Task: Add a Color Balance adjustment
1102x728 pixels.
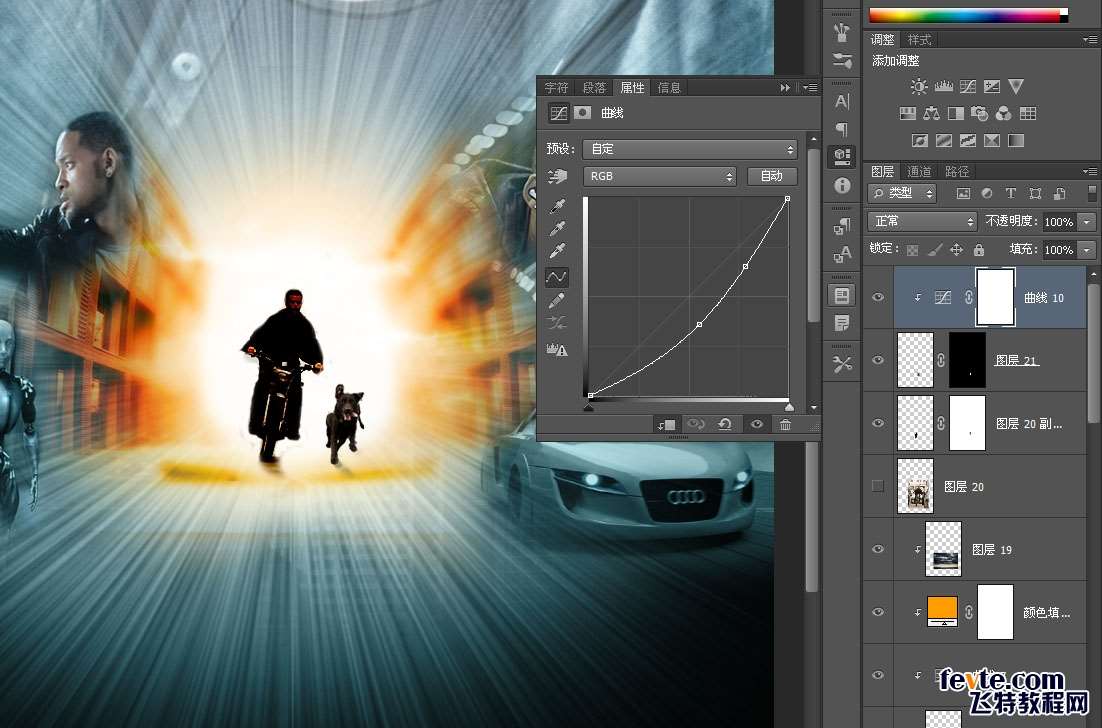Action: (x=931, y=113)
